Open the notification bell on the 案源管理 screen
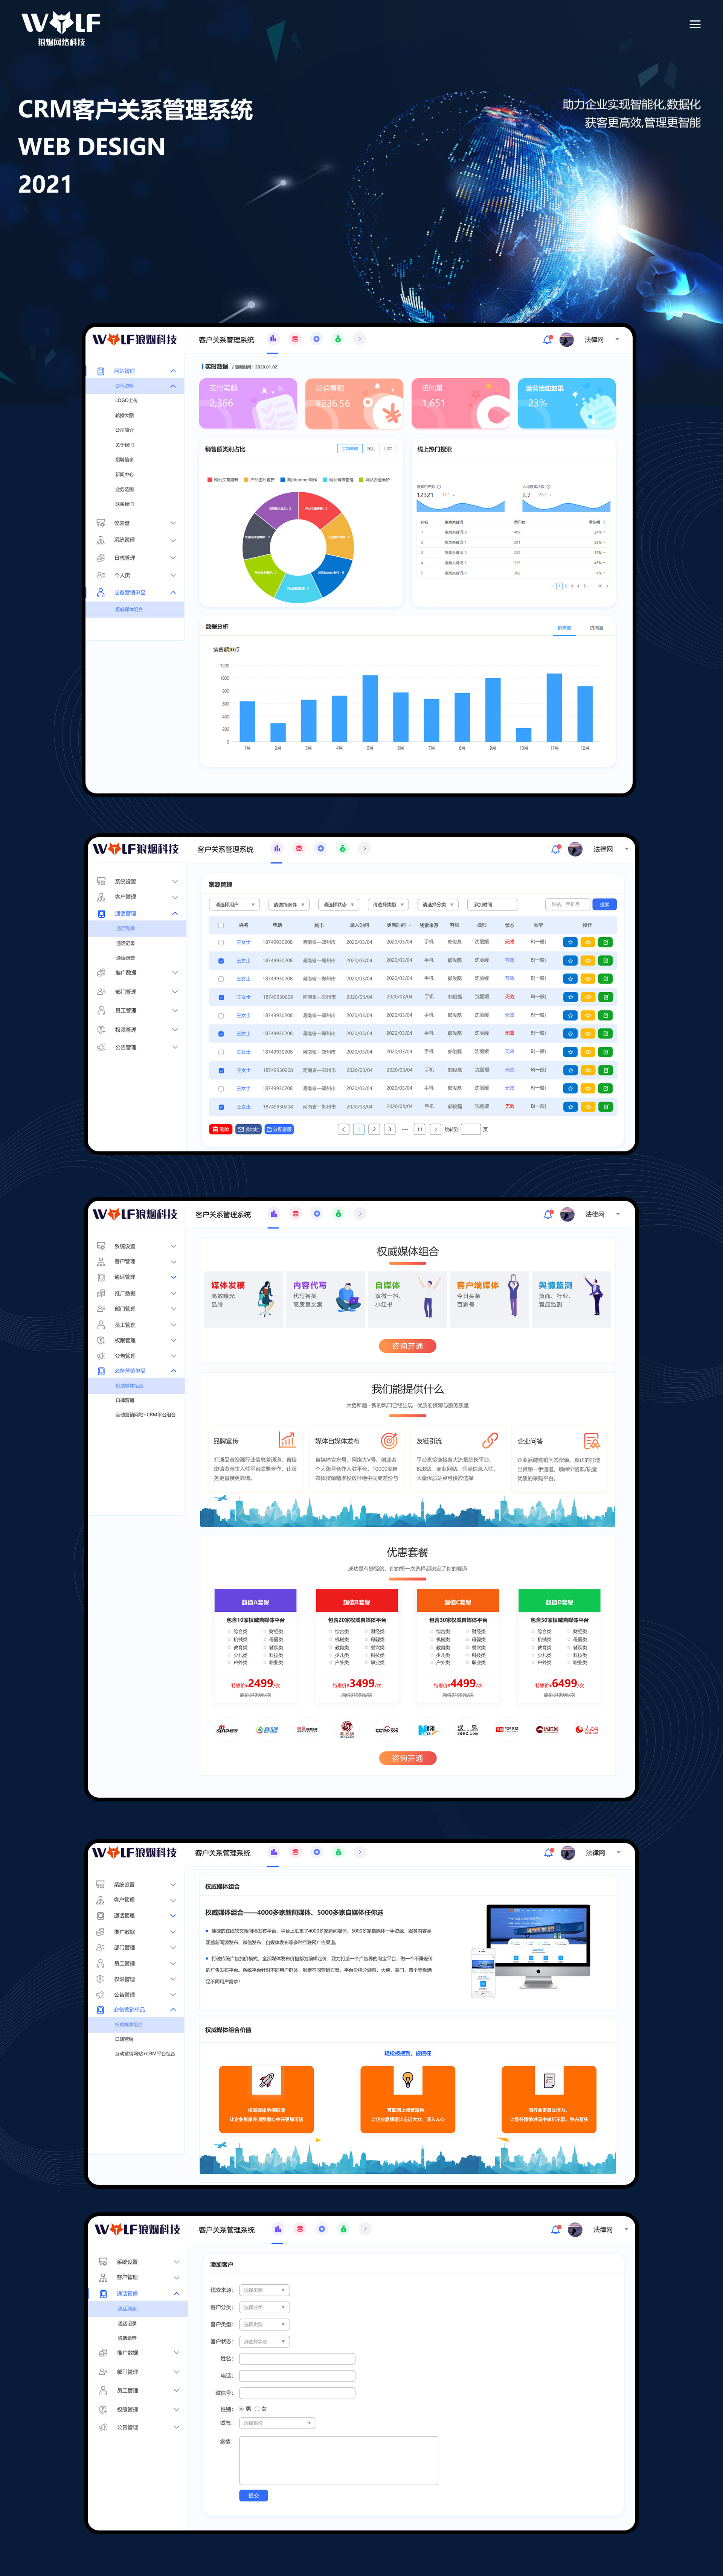 coord(556,849)
